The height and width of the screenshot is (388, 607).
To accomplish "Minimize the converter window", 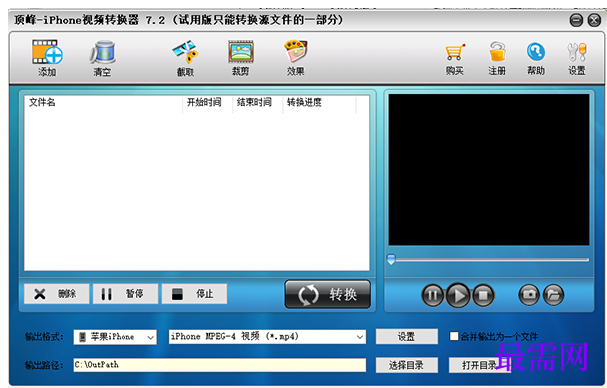I will [x=576, y=20].
